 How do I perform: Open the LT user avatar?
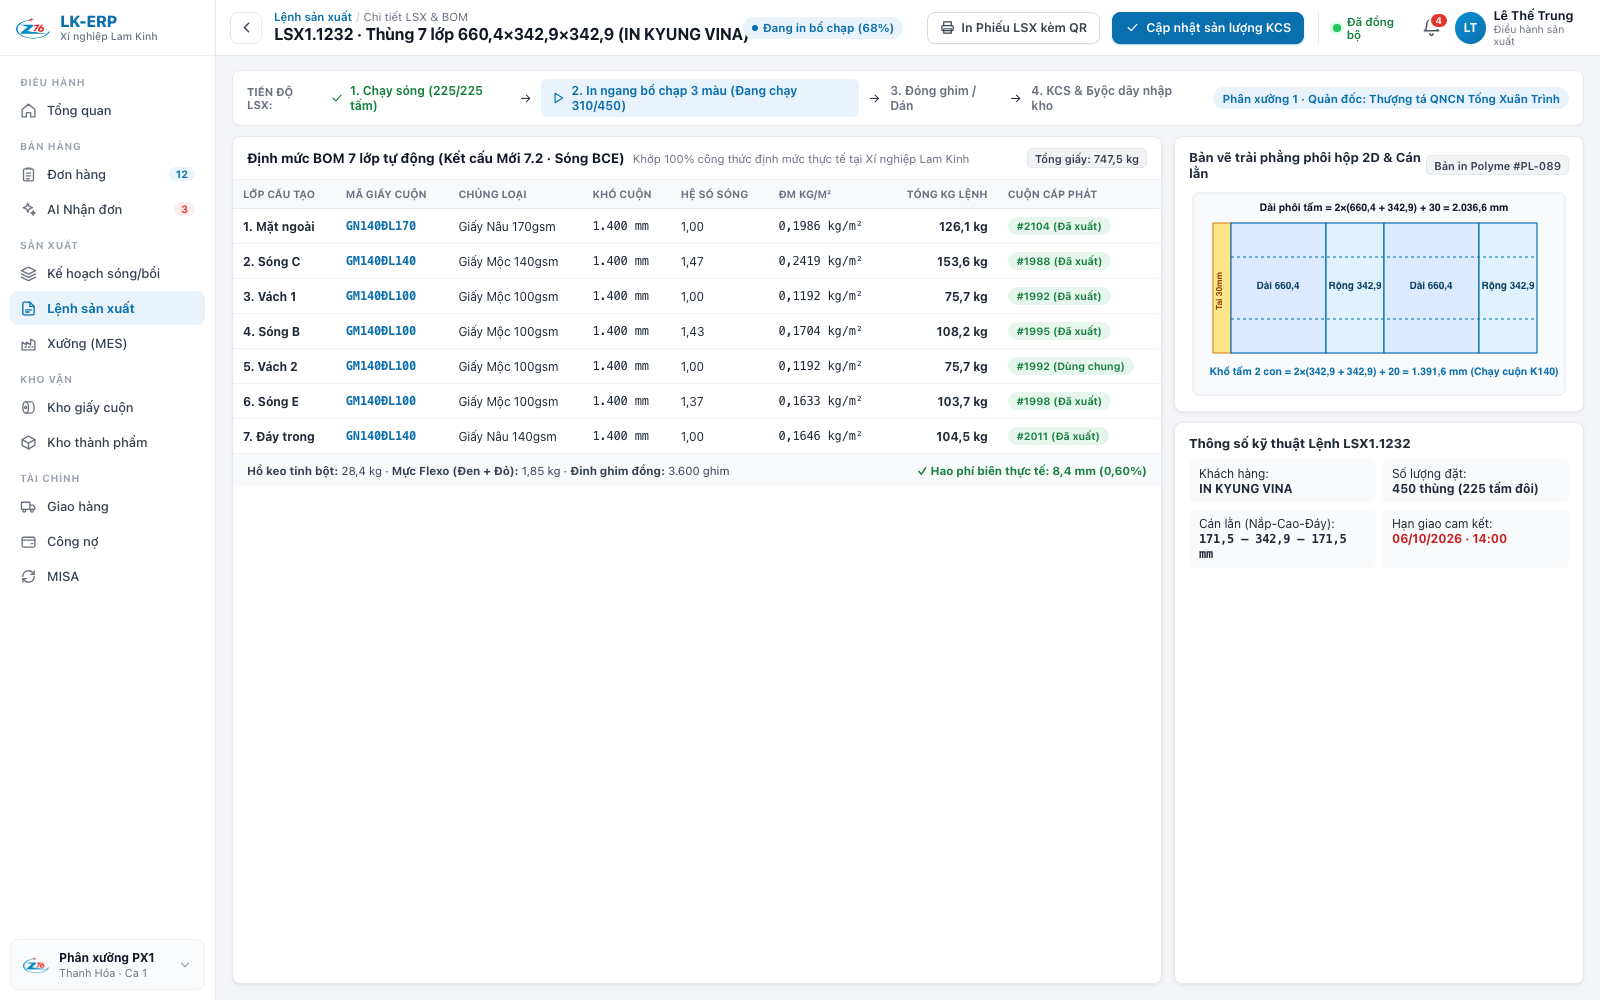[1470, 28]
